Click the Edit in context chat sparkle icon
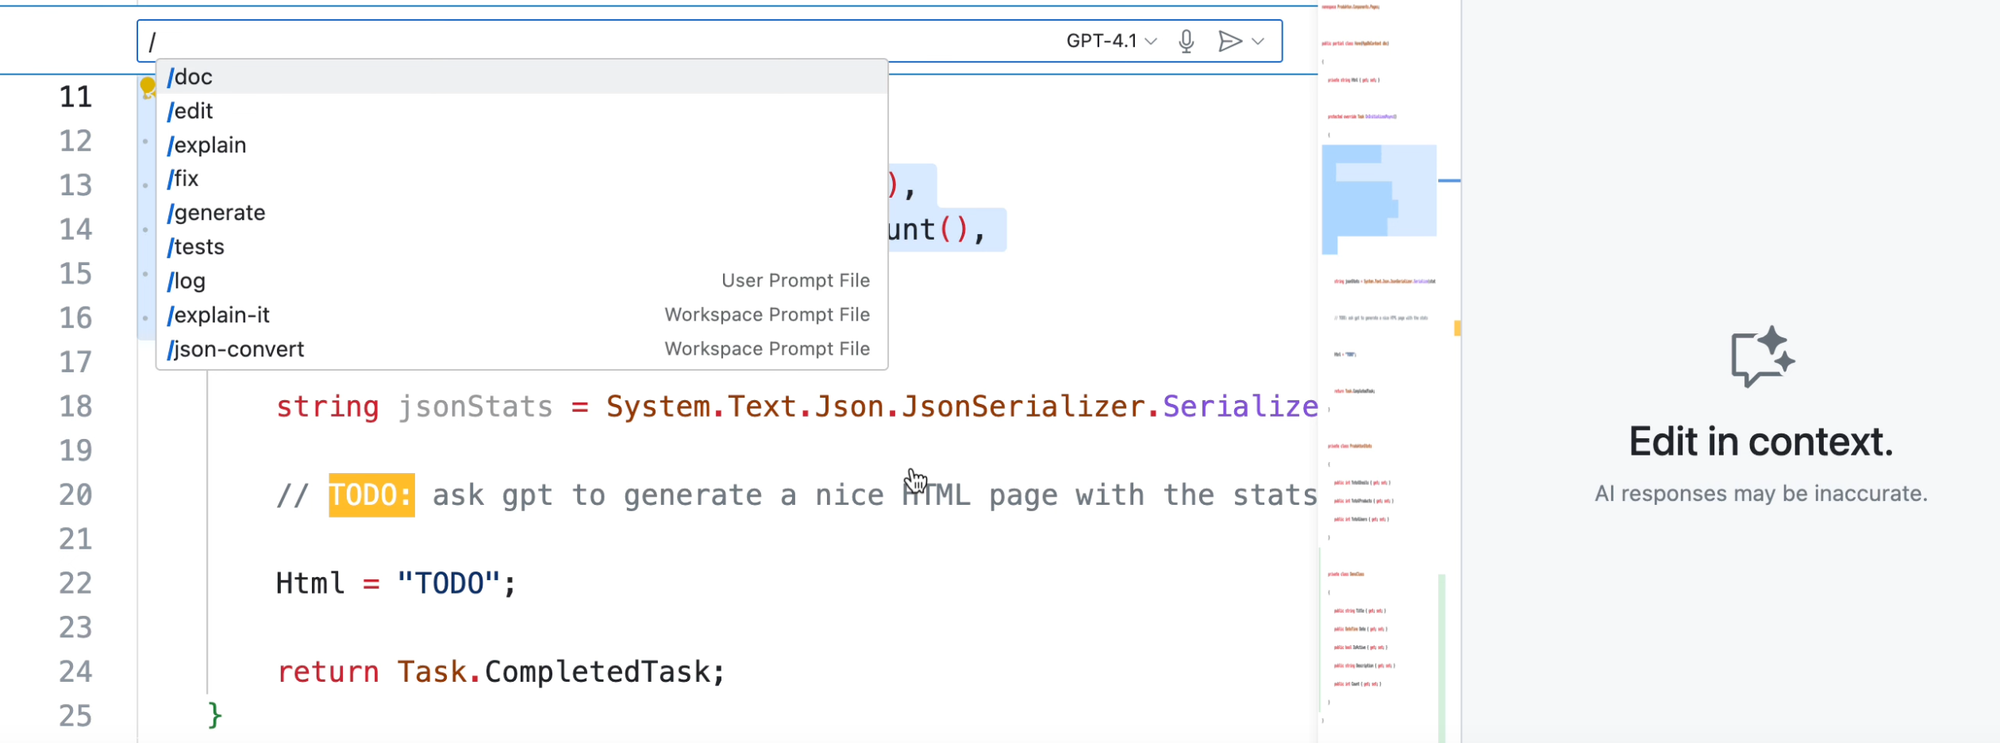This screenshot has width=2000, height=743. (x=1761, y=357)
